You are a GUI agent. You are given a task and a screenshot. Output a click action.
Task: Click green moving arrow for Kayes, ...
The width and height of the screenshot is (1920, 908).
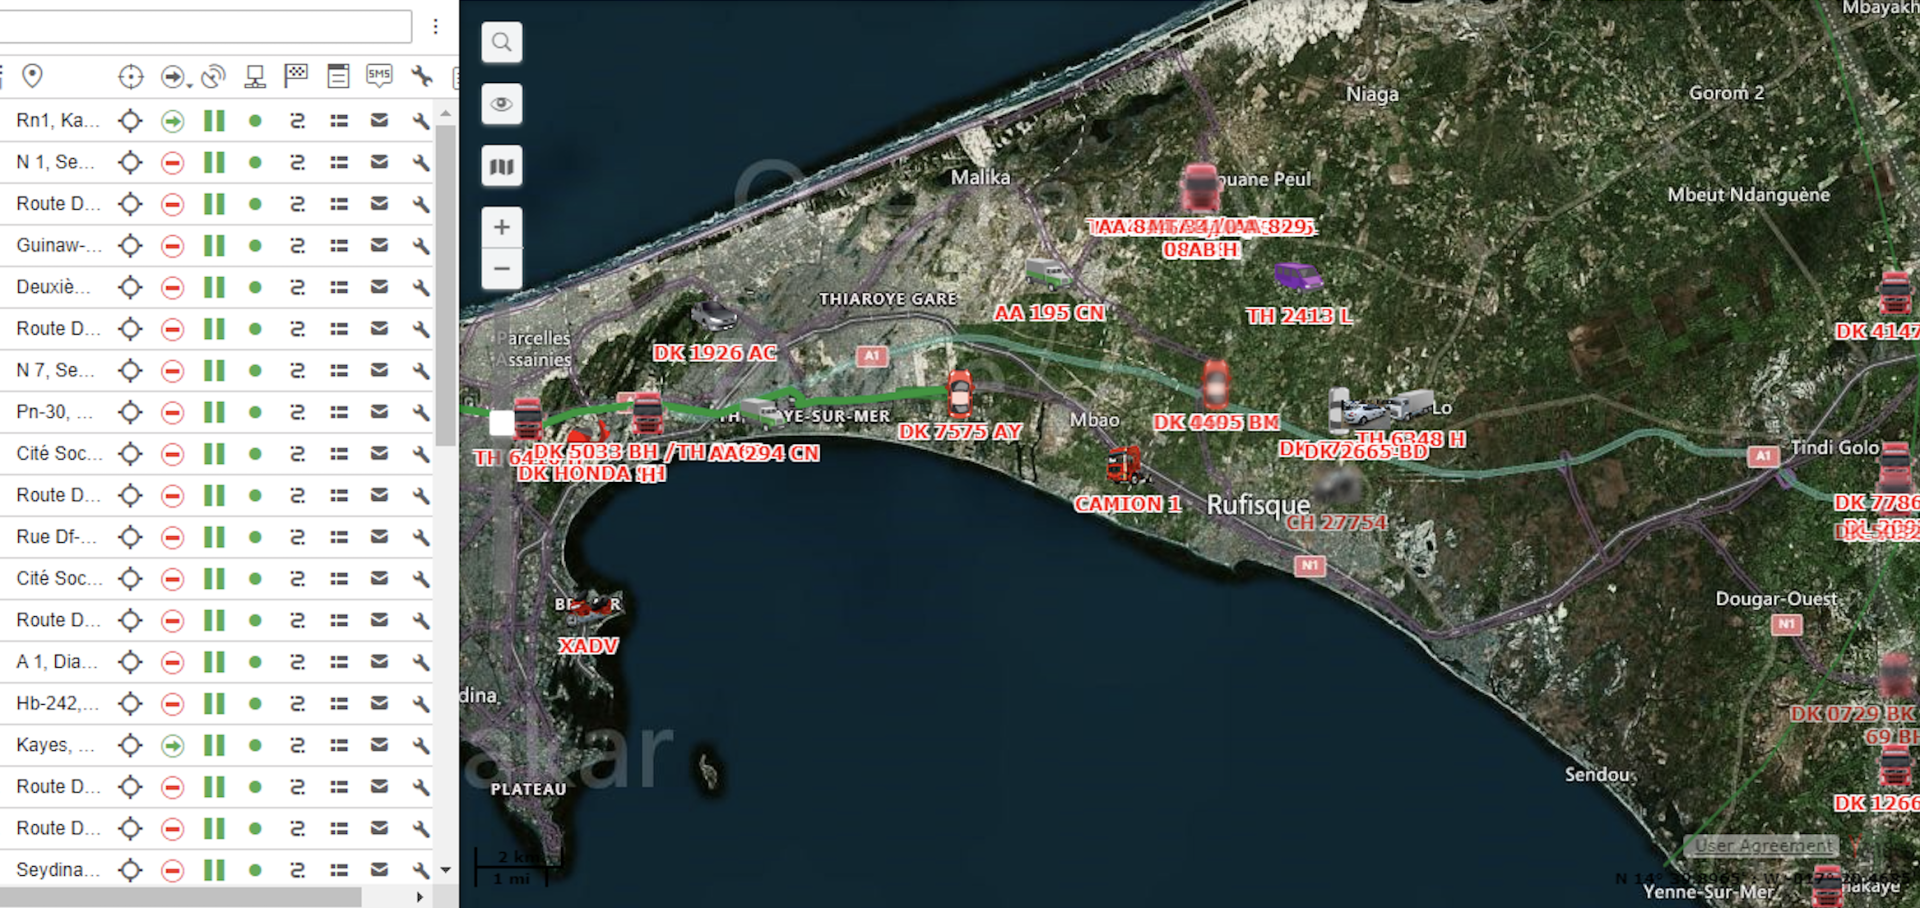[x=172, y=746]
